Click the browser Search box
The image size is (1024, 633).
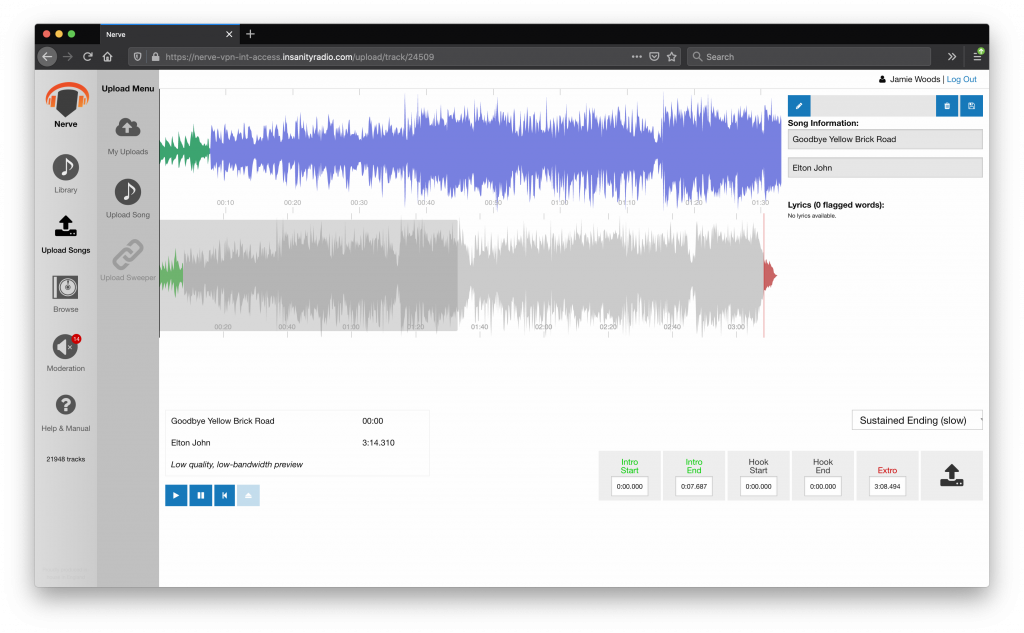click(x=808, y=57)
